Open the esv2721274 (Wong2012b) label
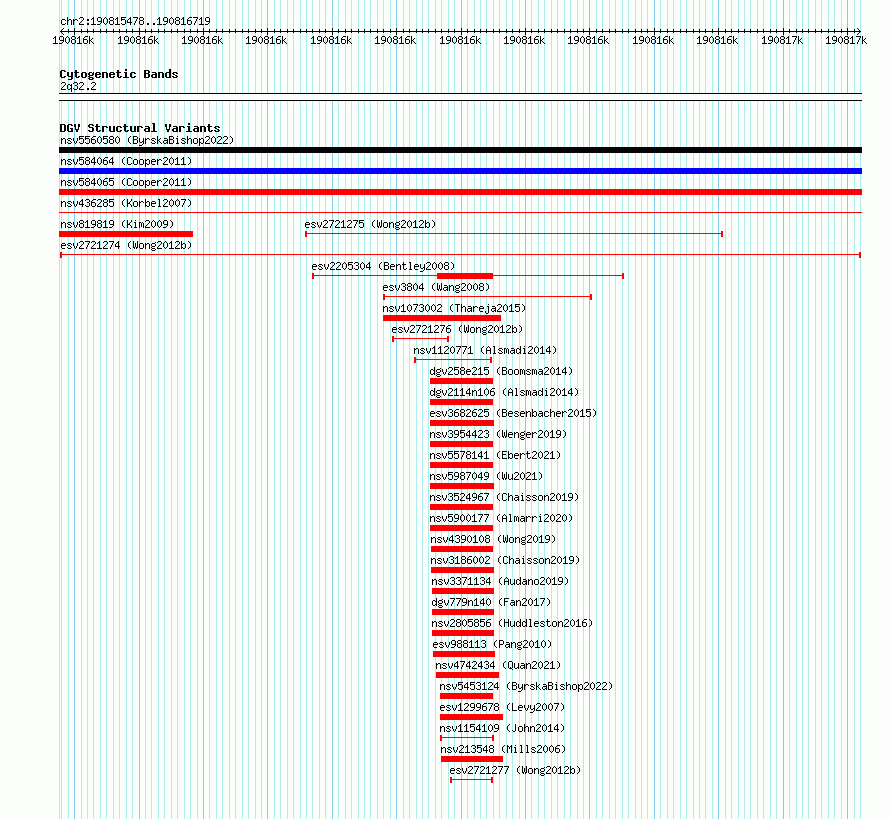Screen dimensions: 890x819 coord(126,245)
